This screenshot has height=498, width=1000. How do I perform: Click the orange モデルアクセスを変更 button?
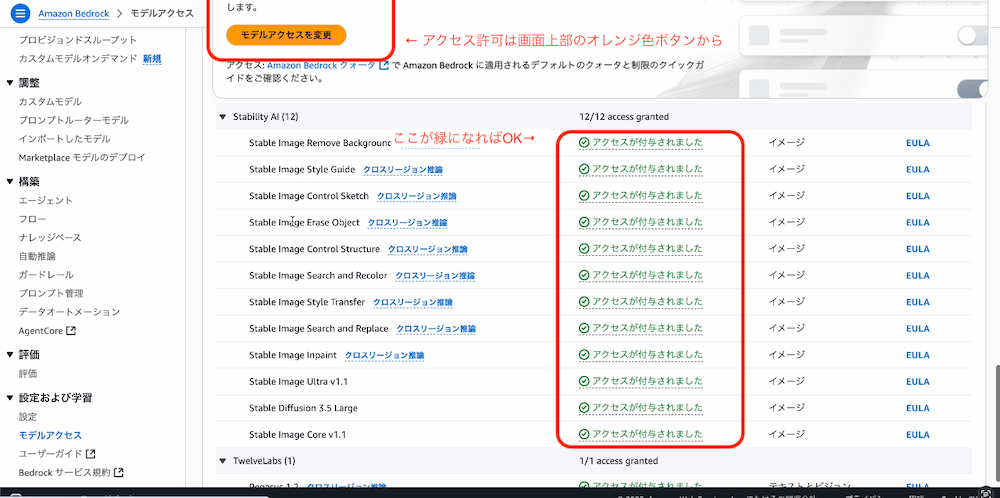click(286, 35)
